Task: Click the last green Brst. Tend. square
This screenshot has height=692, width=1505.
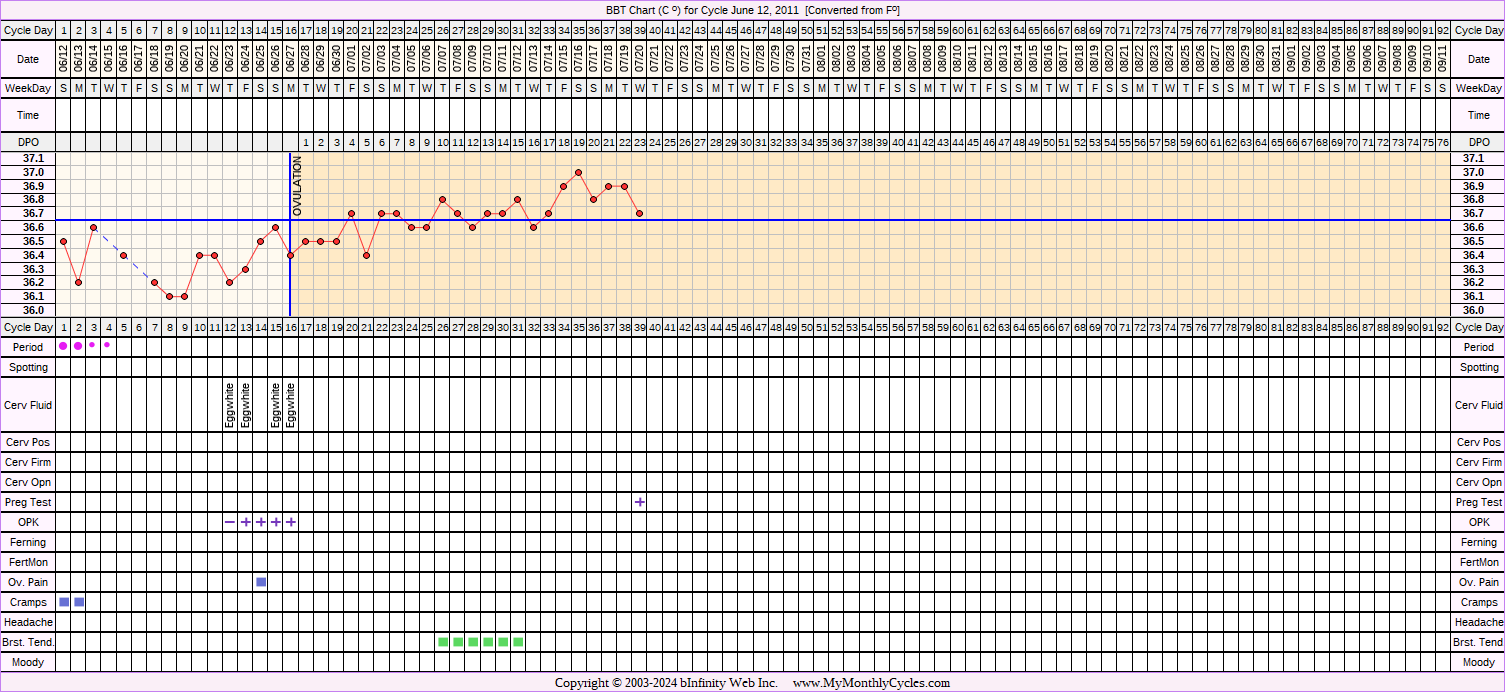Action: (518, 642)
